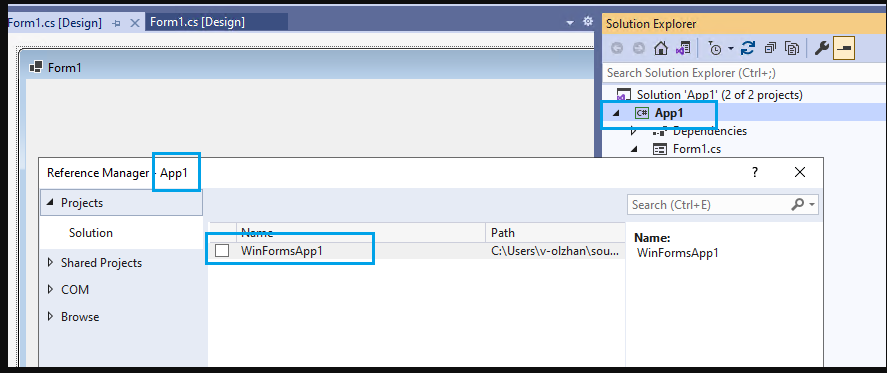
Task: Click the Forward arrow in Solution Explorer toolbar
Action: (x=639, y=49)
